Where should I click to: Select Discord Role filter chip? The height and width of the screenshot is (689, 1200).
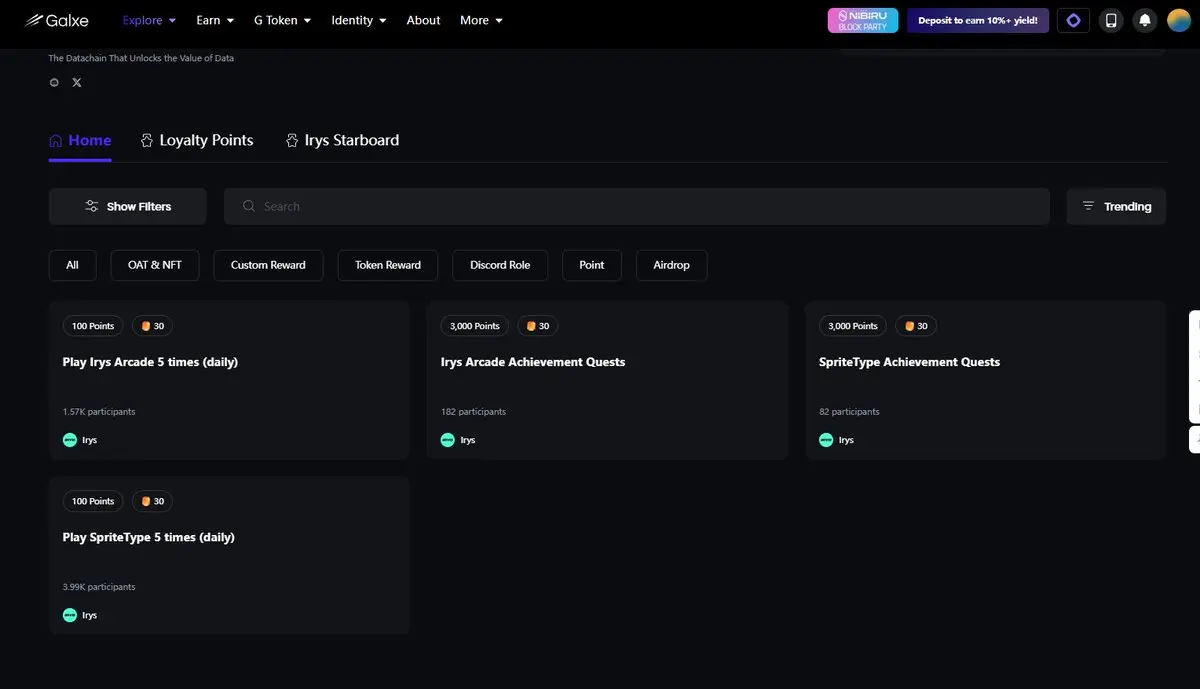[500, 265]
